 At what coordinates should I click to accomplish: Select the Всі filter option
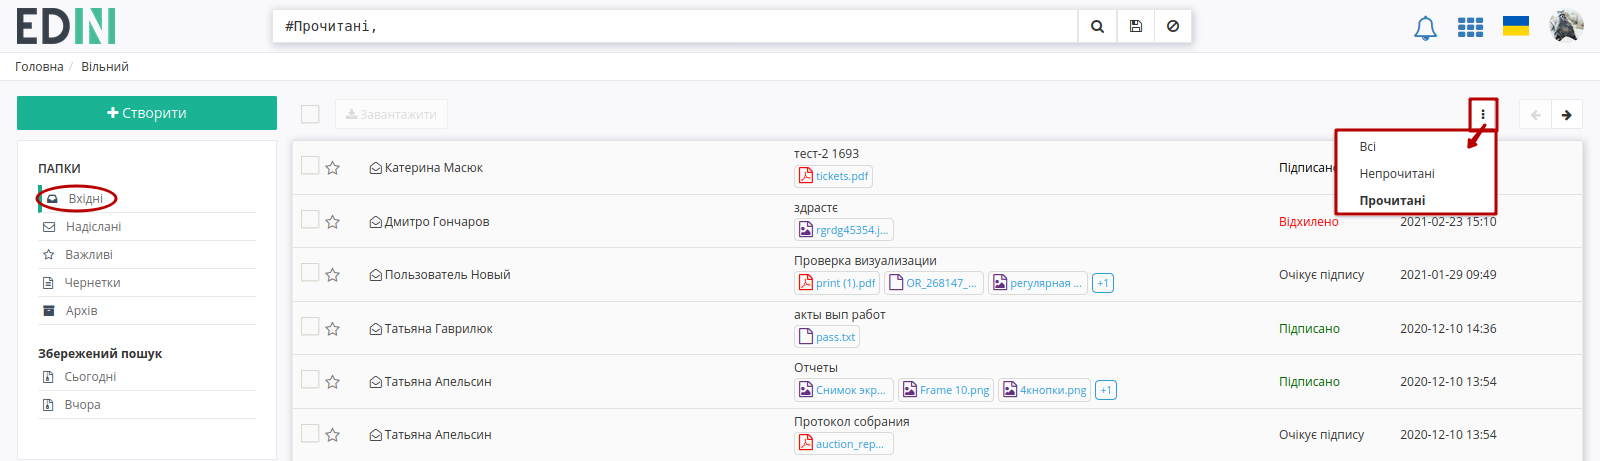[x=1367, y=147]
